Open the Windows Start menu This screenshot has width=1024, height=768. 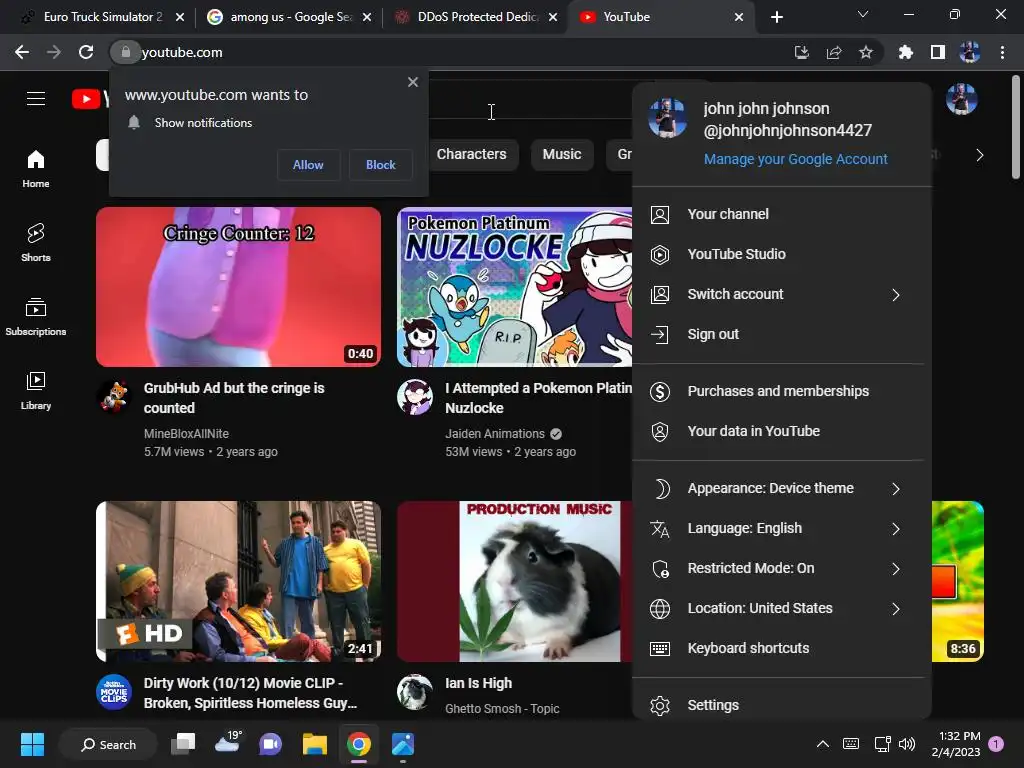pos(32,744)
